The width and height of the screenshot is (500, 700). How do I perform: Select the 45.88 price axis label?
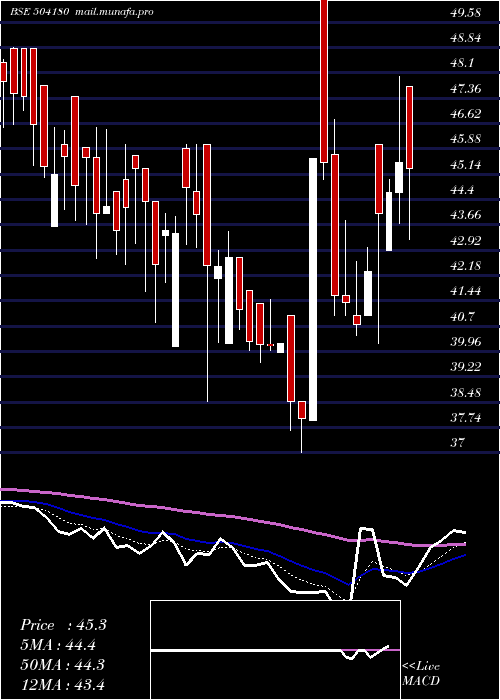tap(465, 139)
